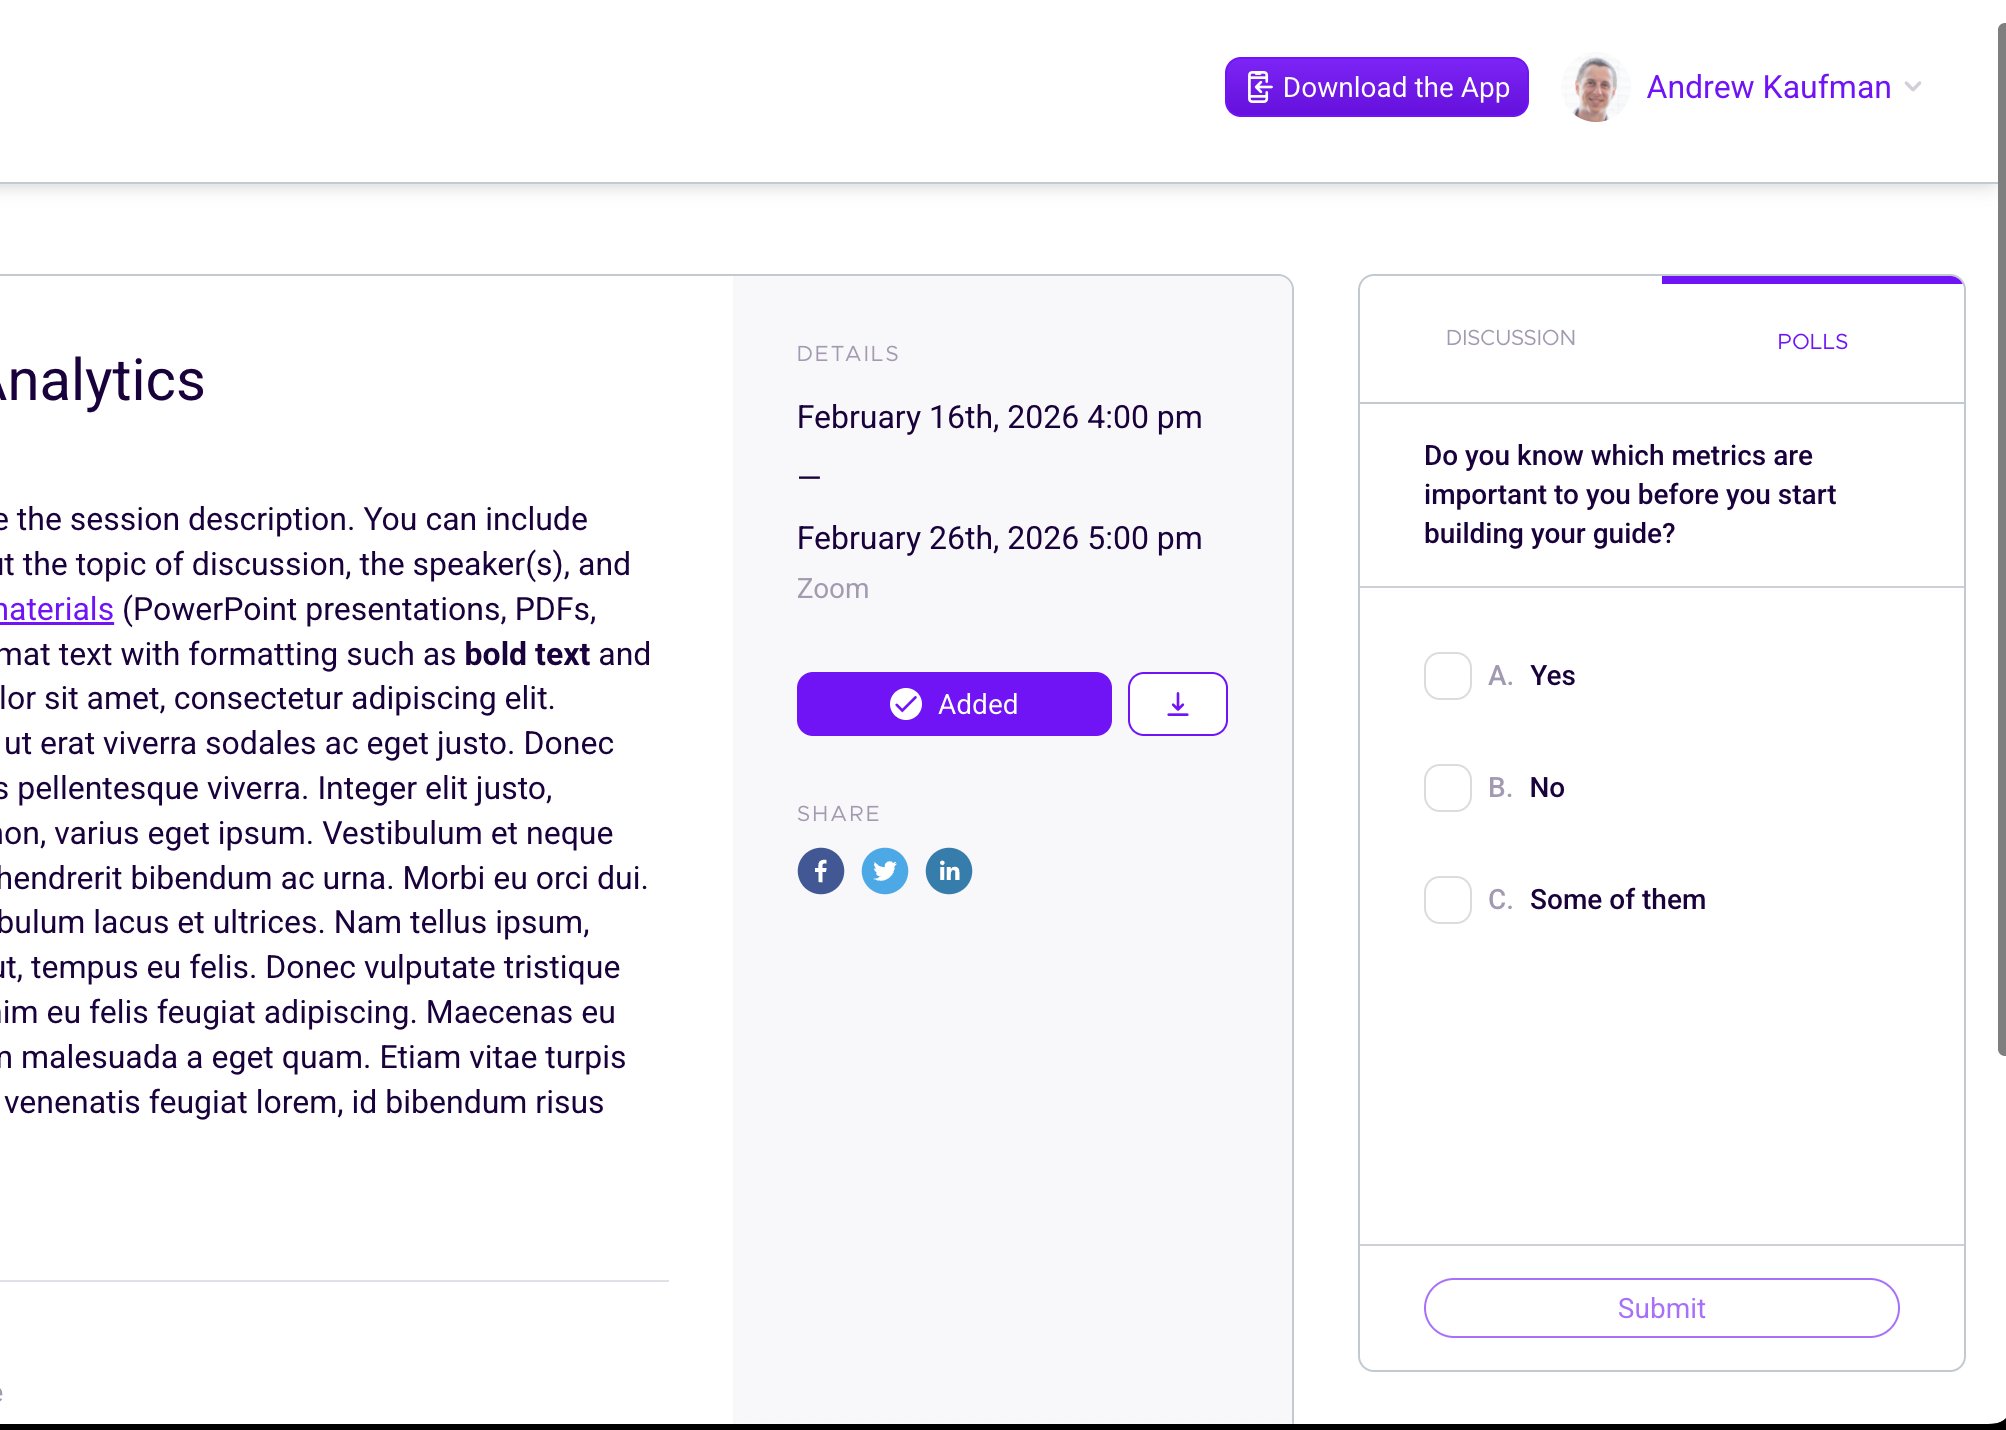
Task: Check poll option C Some of them
Action: pos(1447,900)
